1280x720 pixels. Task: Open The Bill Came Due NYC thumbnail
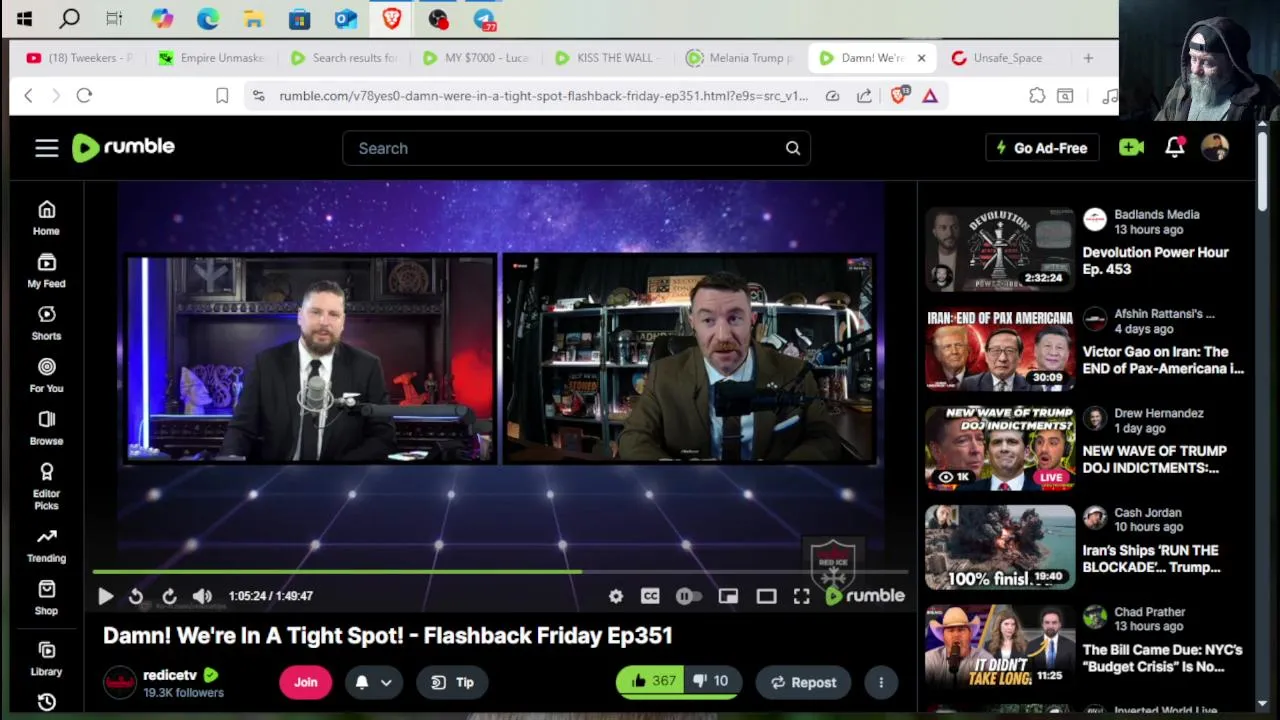point(1000,646)
